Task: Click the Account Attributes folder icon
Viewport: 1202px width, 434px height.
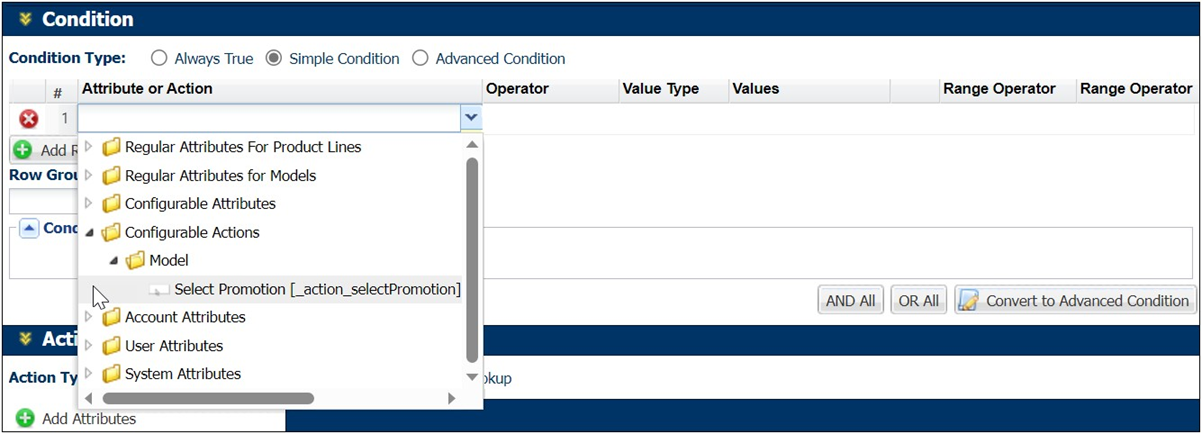Action: point(111,317)
